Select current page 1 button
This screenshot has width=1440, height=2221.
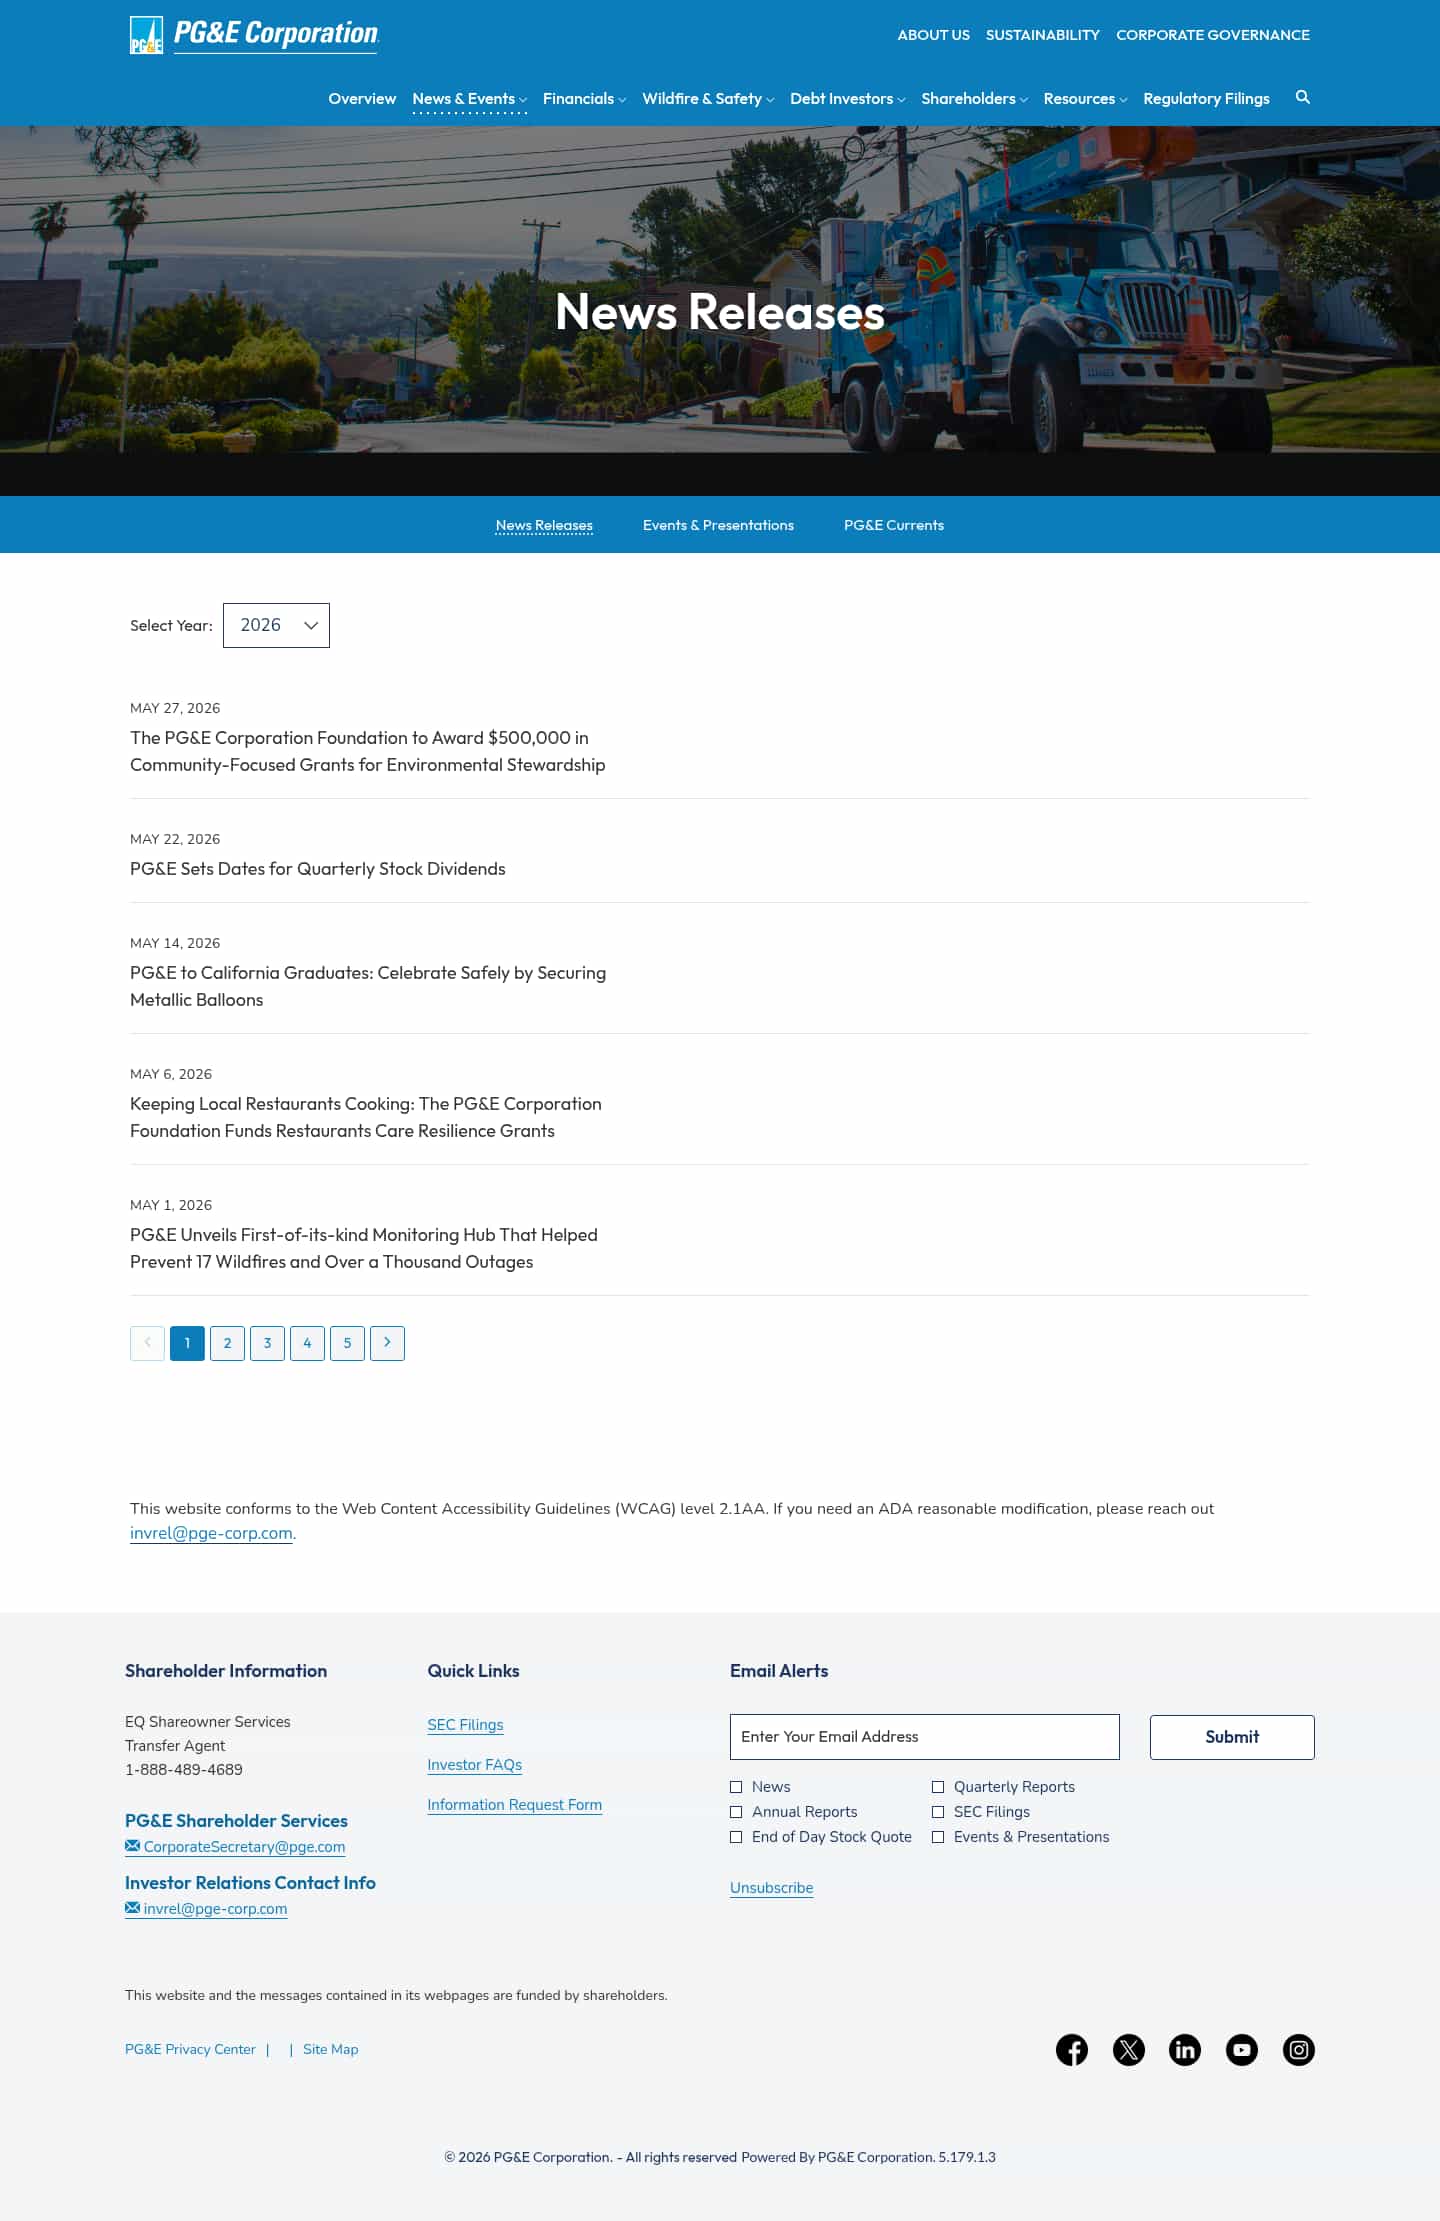point(187,1343)
